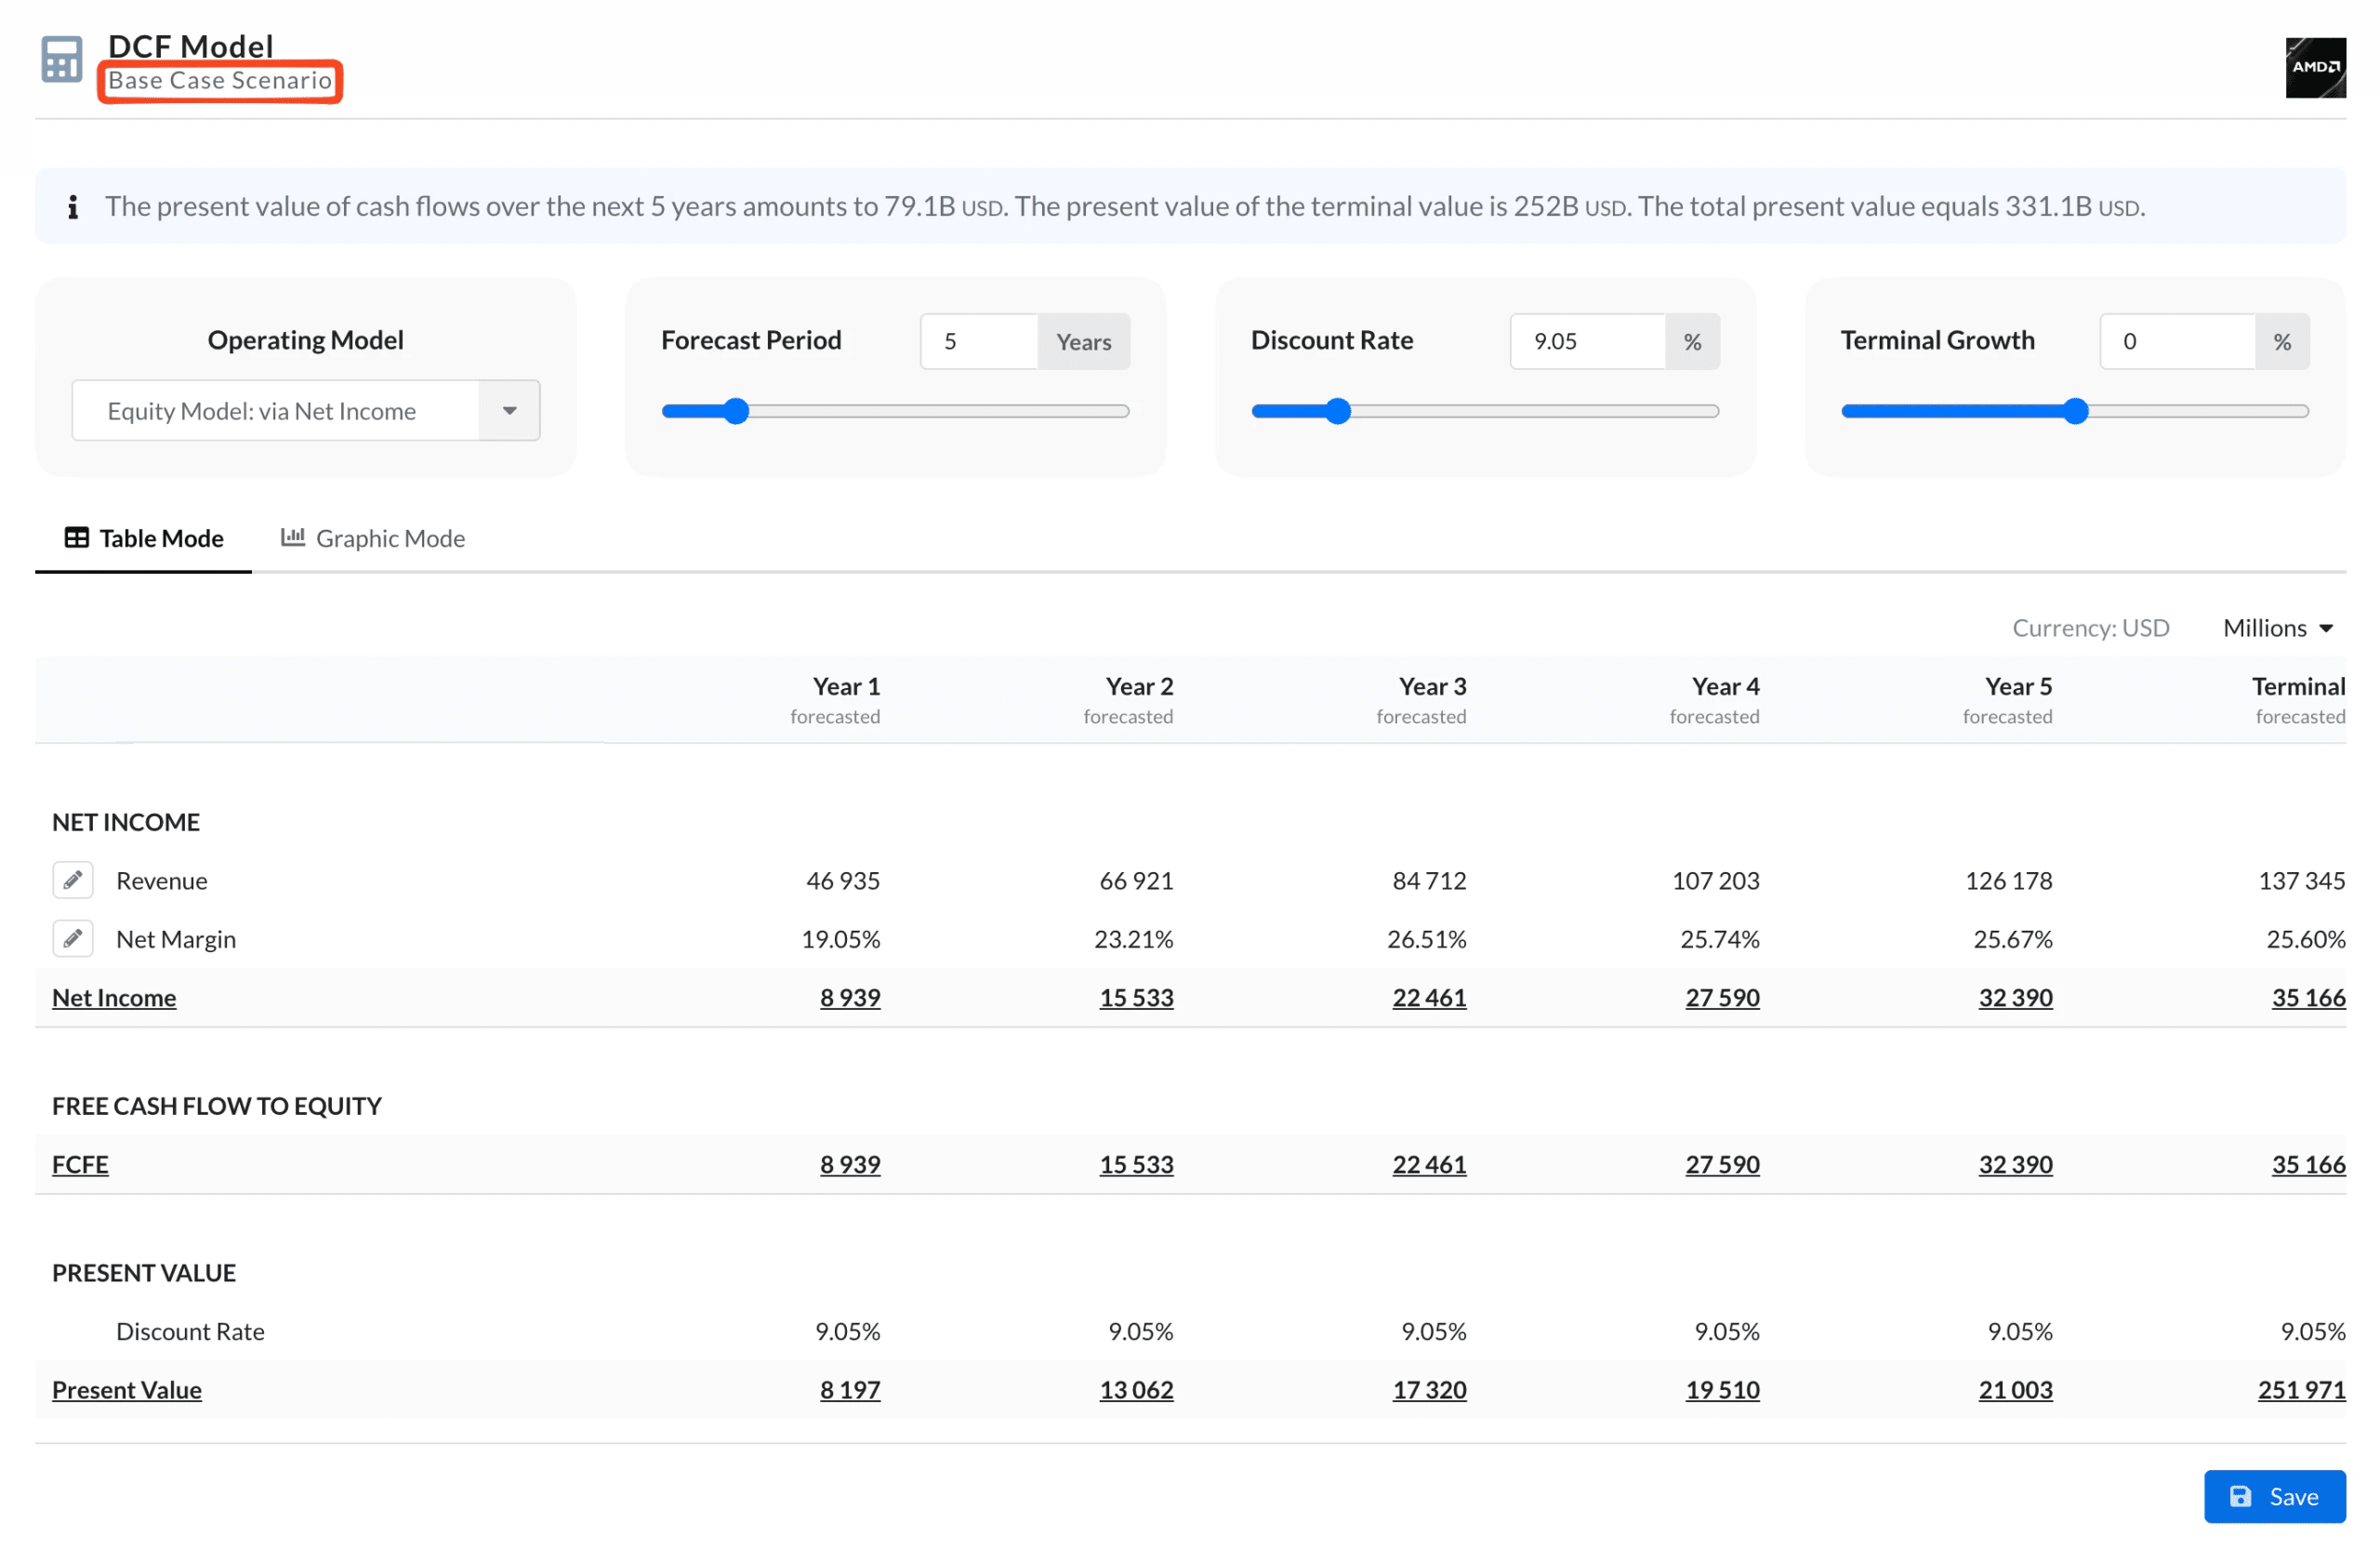2380x1550 pixels.
Task: Click the pencil edit icon next to Revenue
Action: (x=73, y=880)
